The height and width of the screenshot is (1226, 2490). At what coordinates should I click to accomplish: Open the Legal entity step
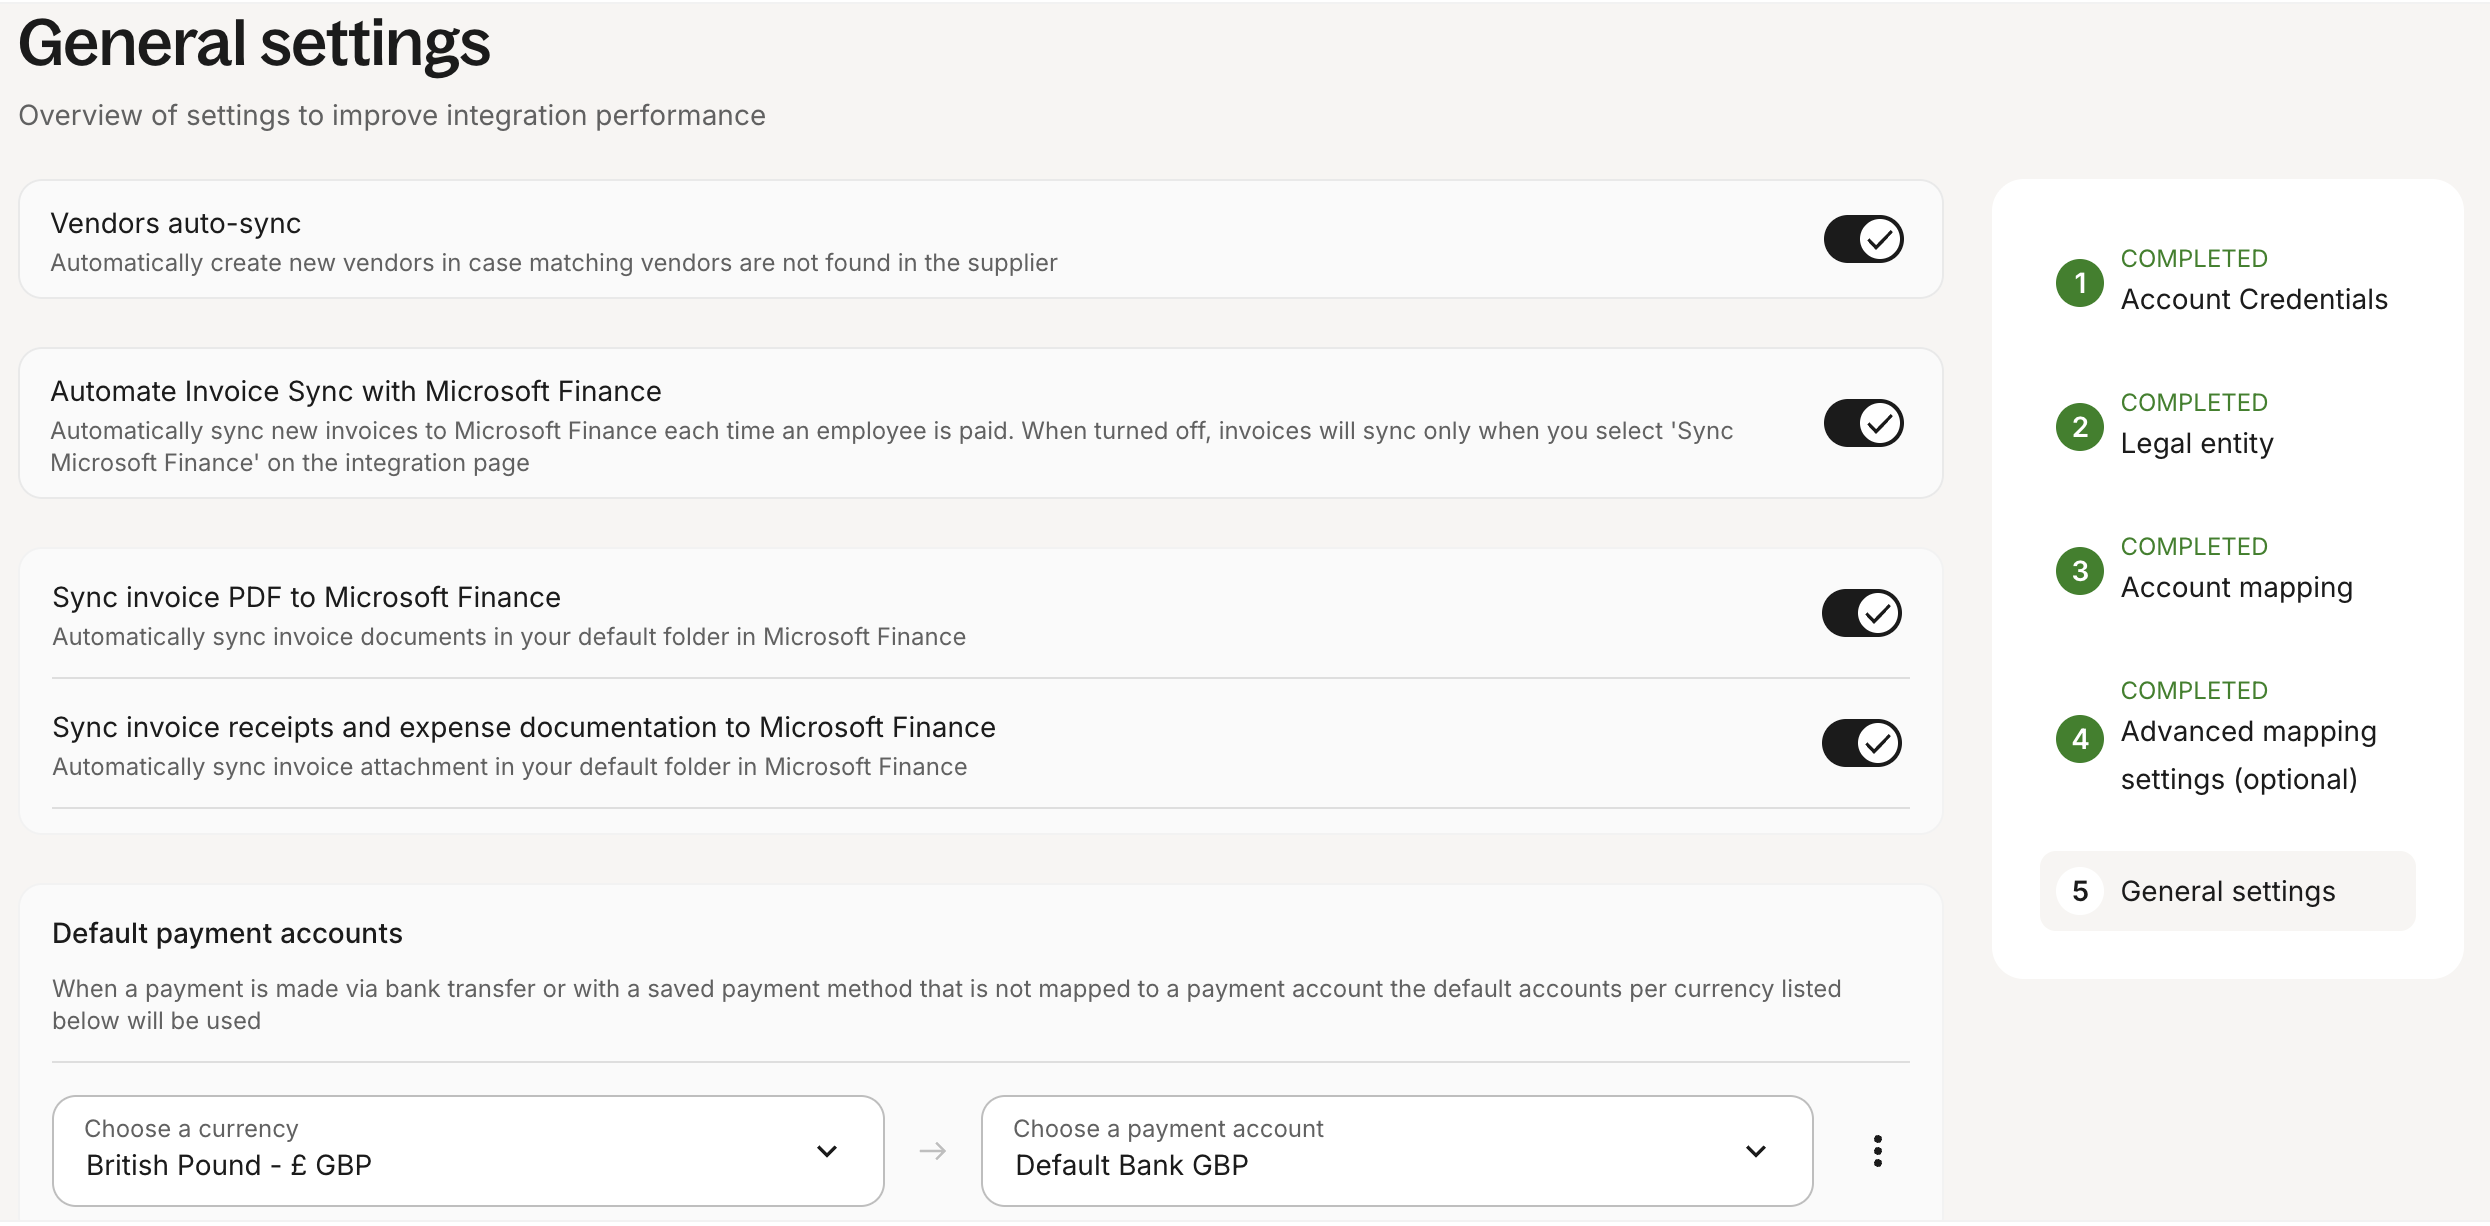tap(2197, 443)
